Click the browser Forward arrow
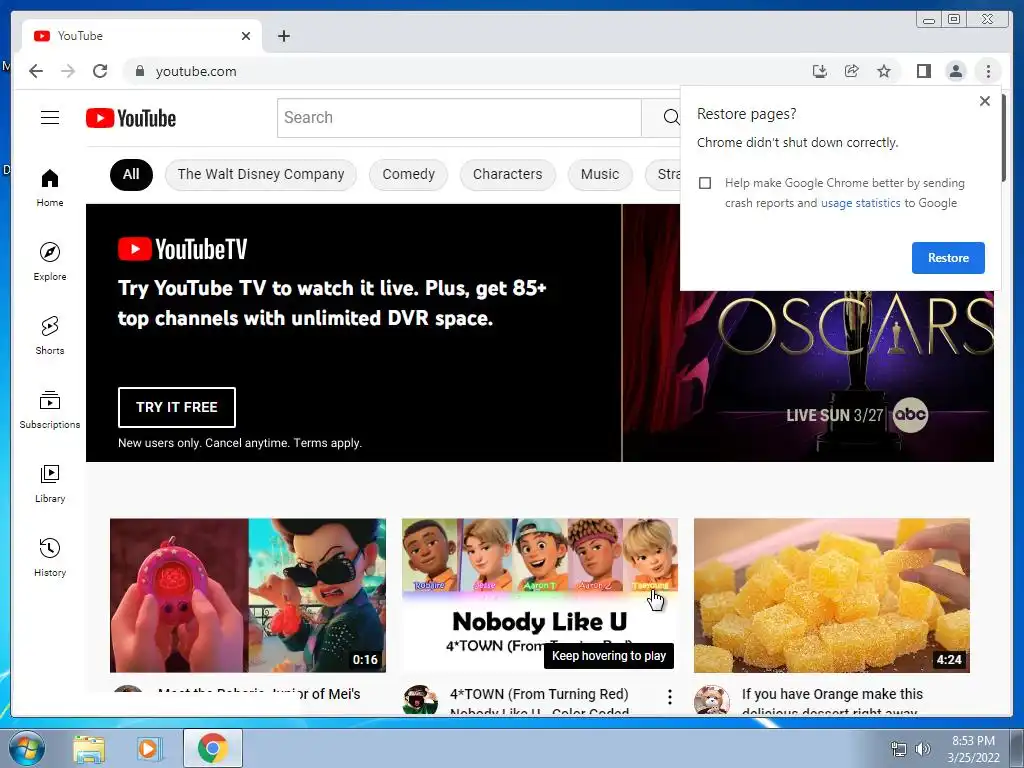Viewport: 1024px width, 768px height. tap(68, 71)
